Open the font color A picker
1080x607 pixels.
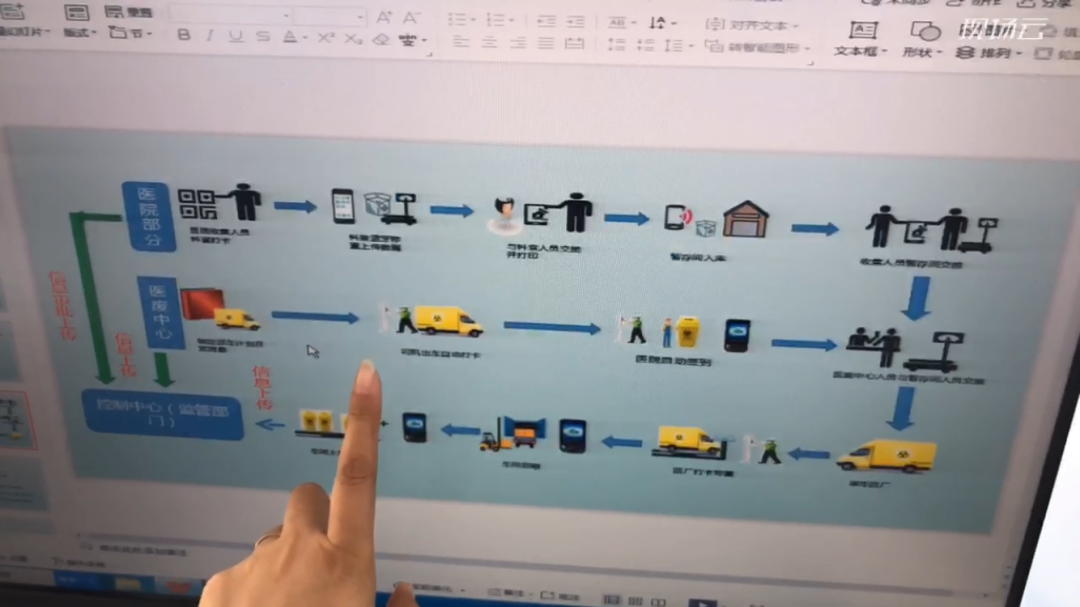(x=290, y=37)
